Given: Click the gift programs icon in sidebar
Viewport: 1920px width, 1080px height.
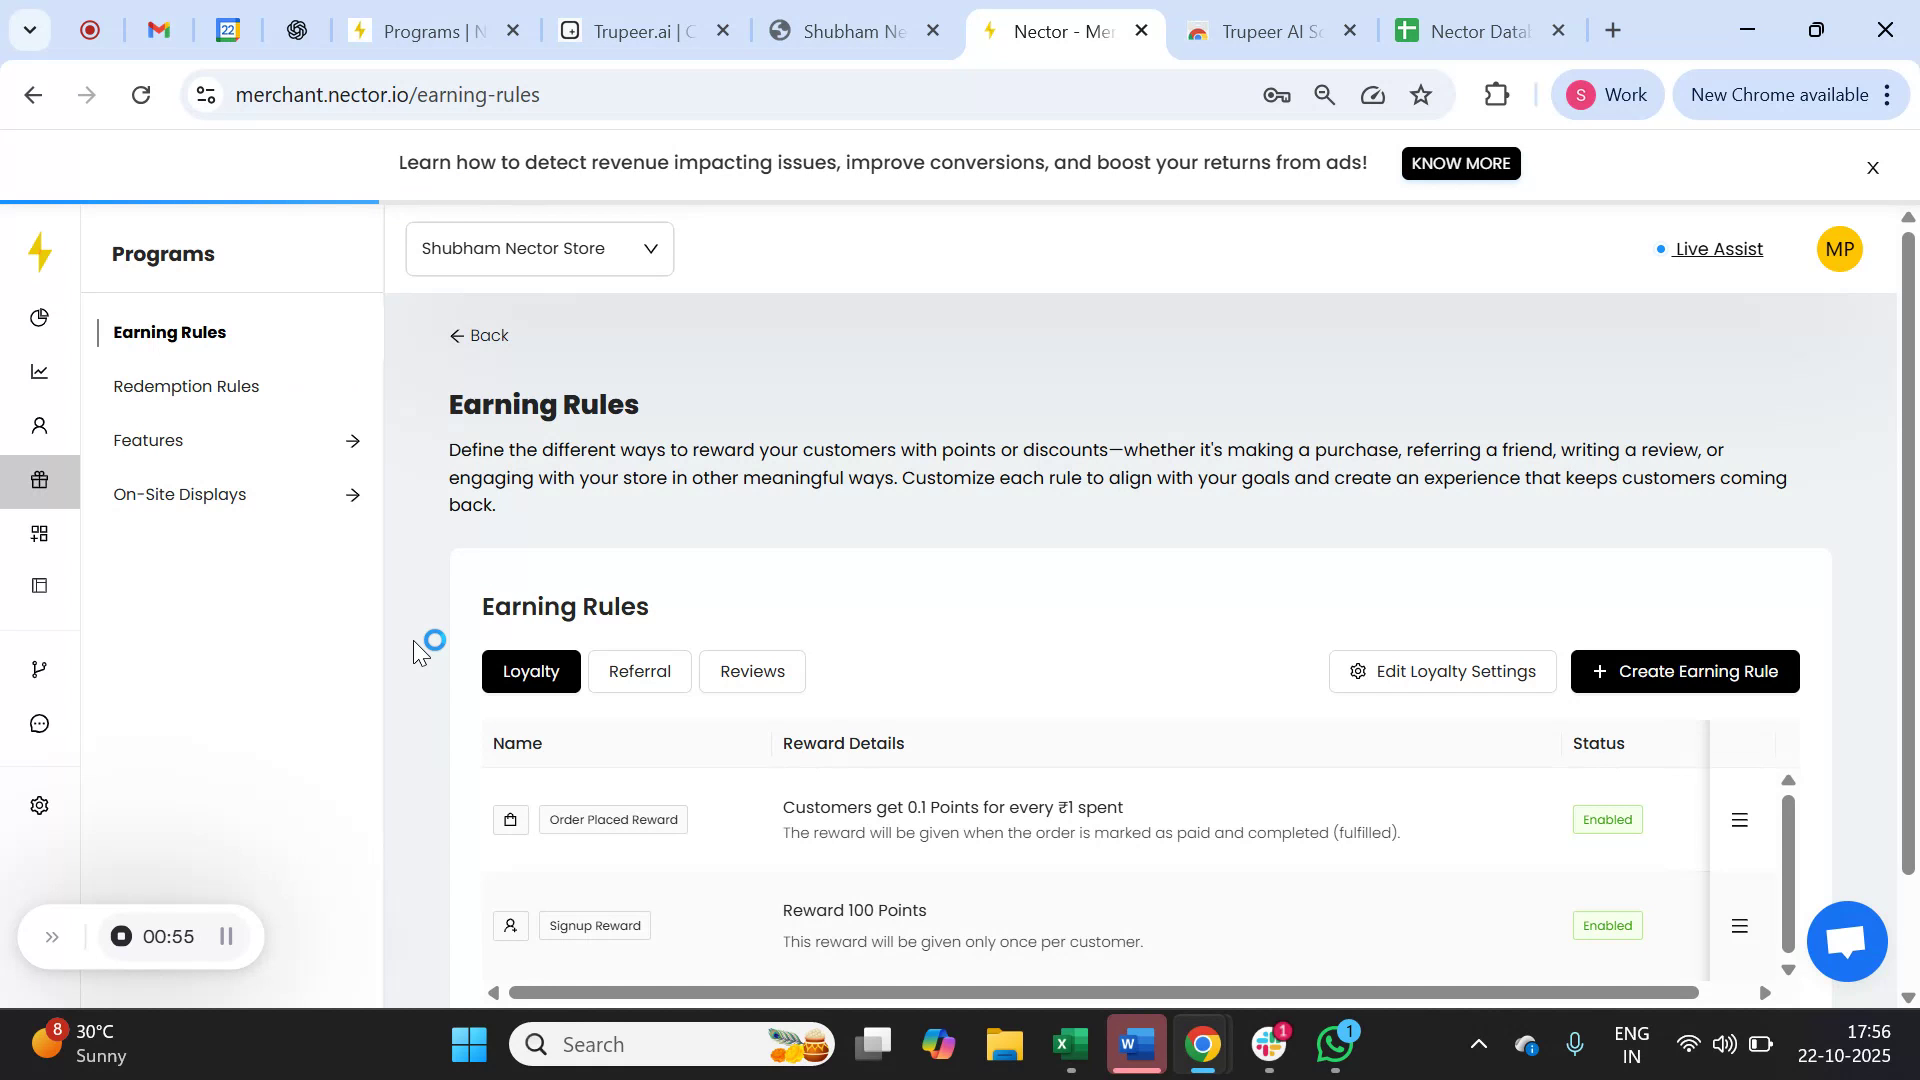Looking at the screenshot, I should click(40, 480).
